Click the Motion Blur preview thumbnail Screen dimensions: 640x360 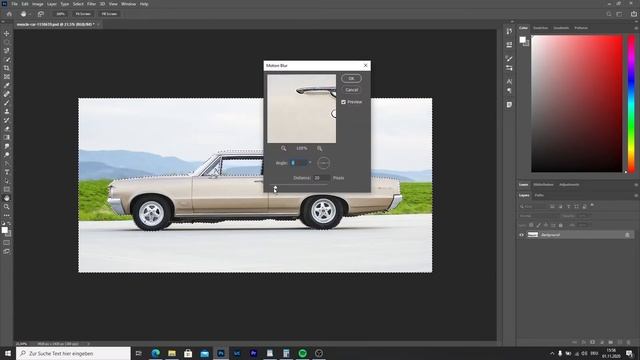click(302, 109)
